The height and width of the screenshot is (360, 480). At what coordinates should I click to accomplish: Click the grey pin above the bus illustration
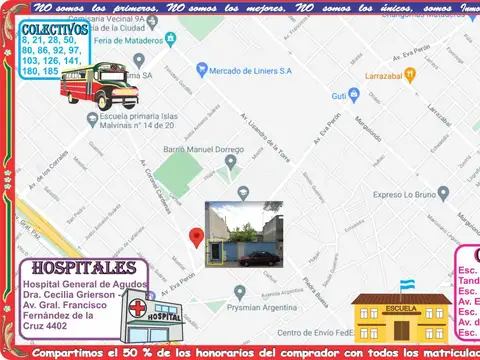pos(139,61)
